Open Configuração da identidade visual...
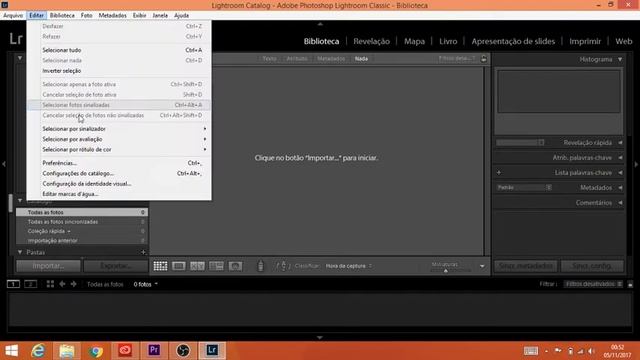This screenshot has height=360, width=640. point(119,184)
